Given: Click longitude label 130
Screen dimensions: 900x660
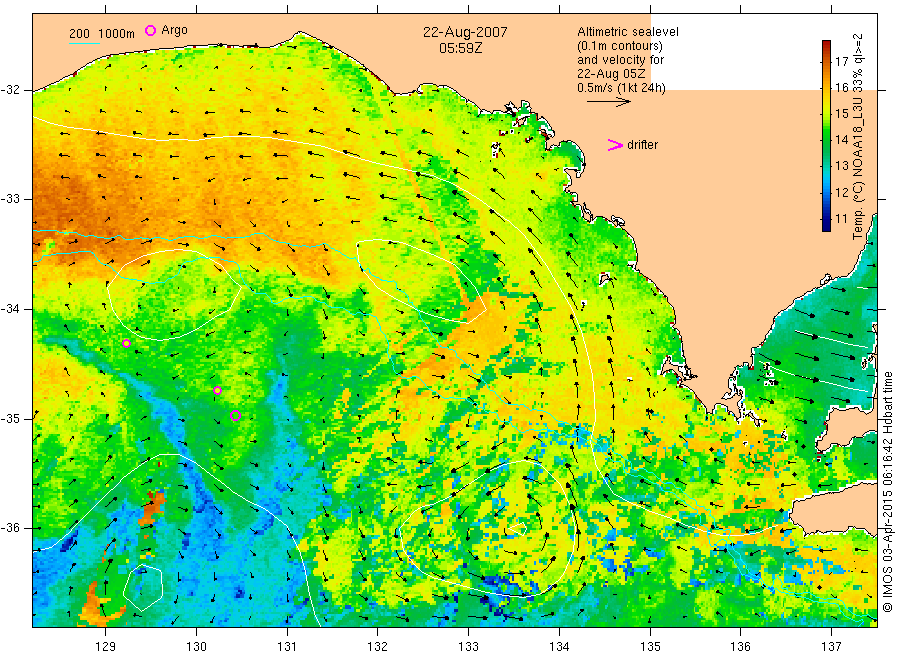Looking at the screenshot, I should 196,647.
